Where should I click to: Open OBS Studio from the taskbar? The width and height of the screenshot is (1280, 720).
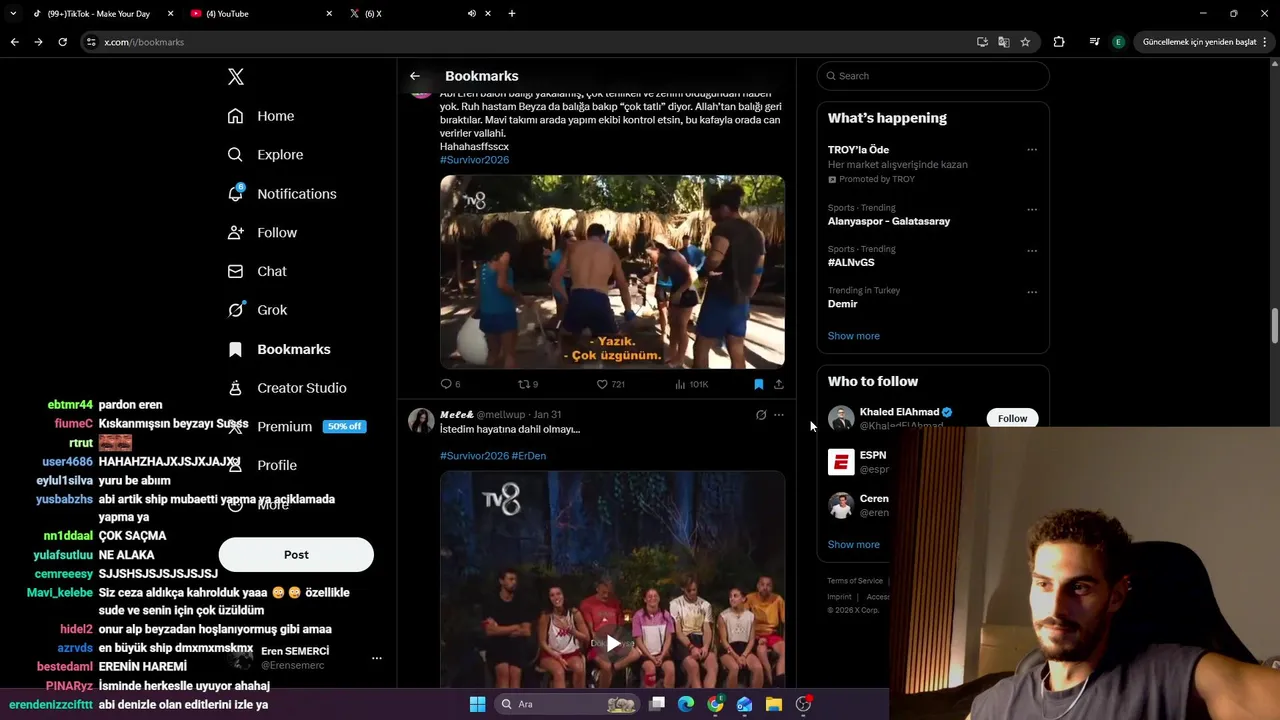click(804, 704)
